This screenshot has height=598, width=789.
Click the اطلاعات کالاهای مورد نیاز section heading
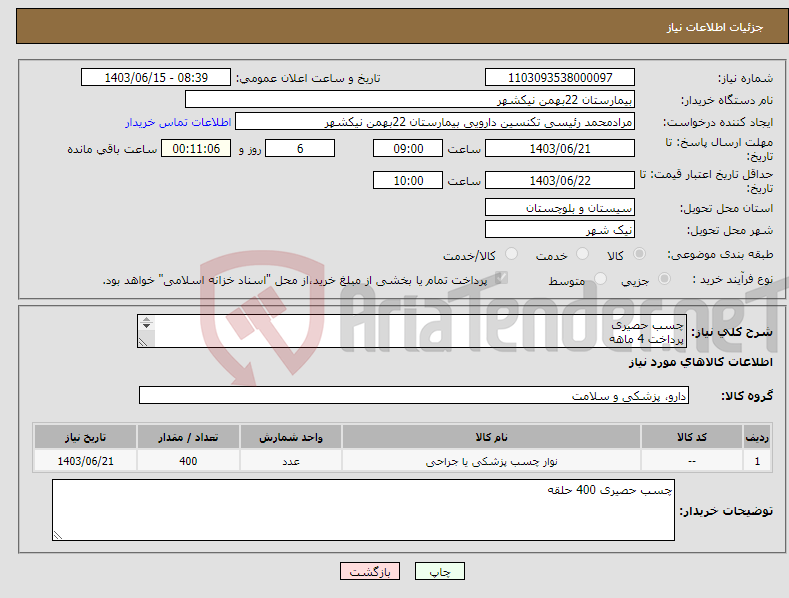(x=700, y=362)
